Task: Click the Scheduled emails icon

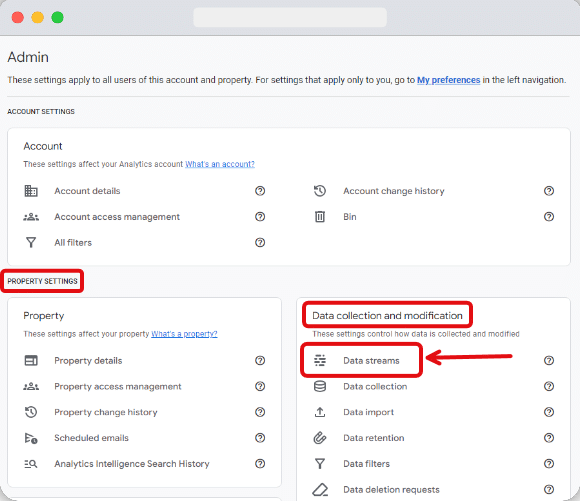Action: [31, 438]
